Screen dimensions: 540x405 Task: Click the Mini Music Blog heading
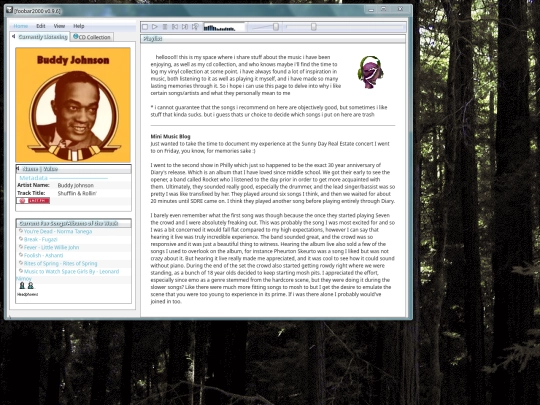(170, 136)
